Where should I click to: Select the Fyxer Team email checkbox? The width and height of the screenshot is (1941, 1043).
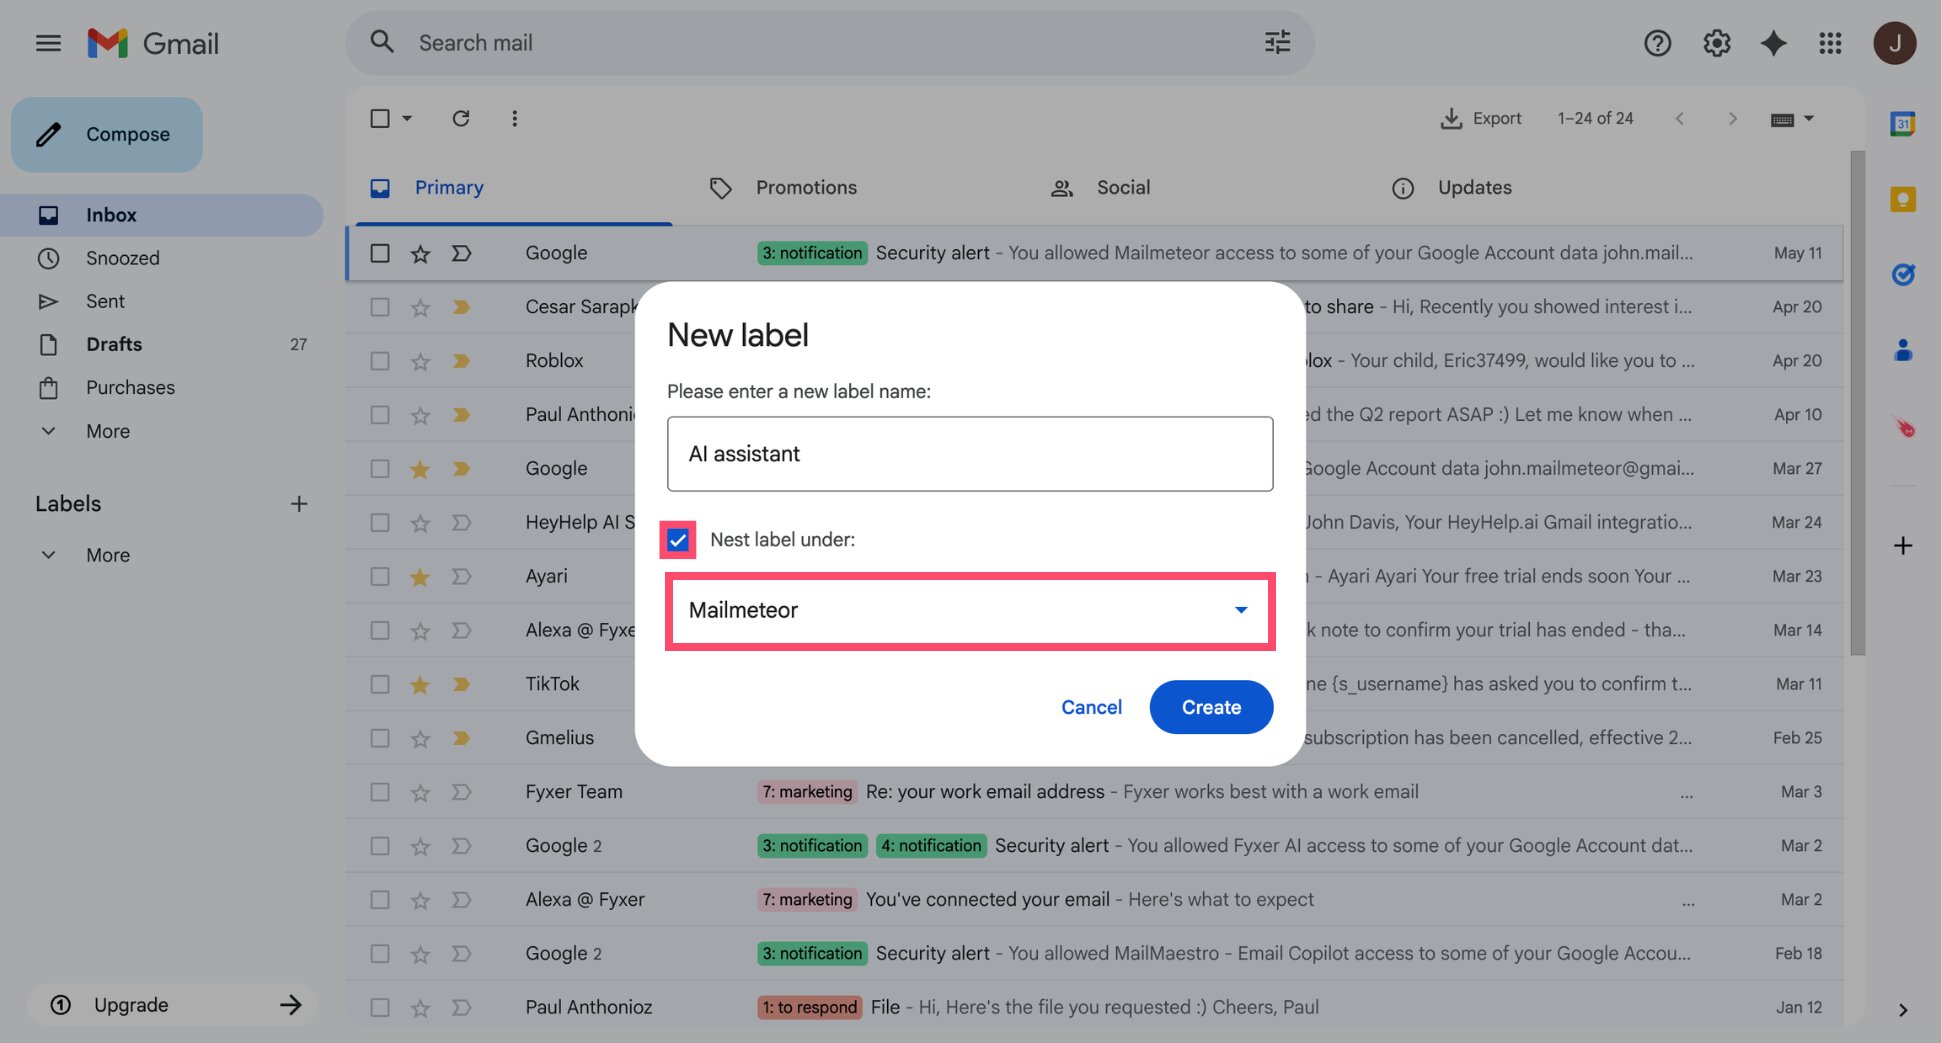(380, 792)
